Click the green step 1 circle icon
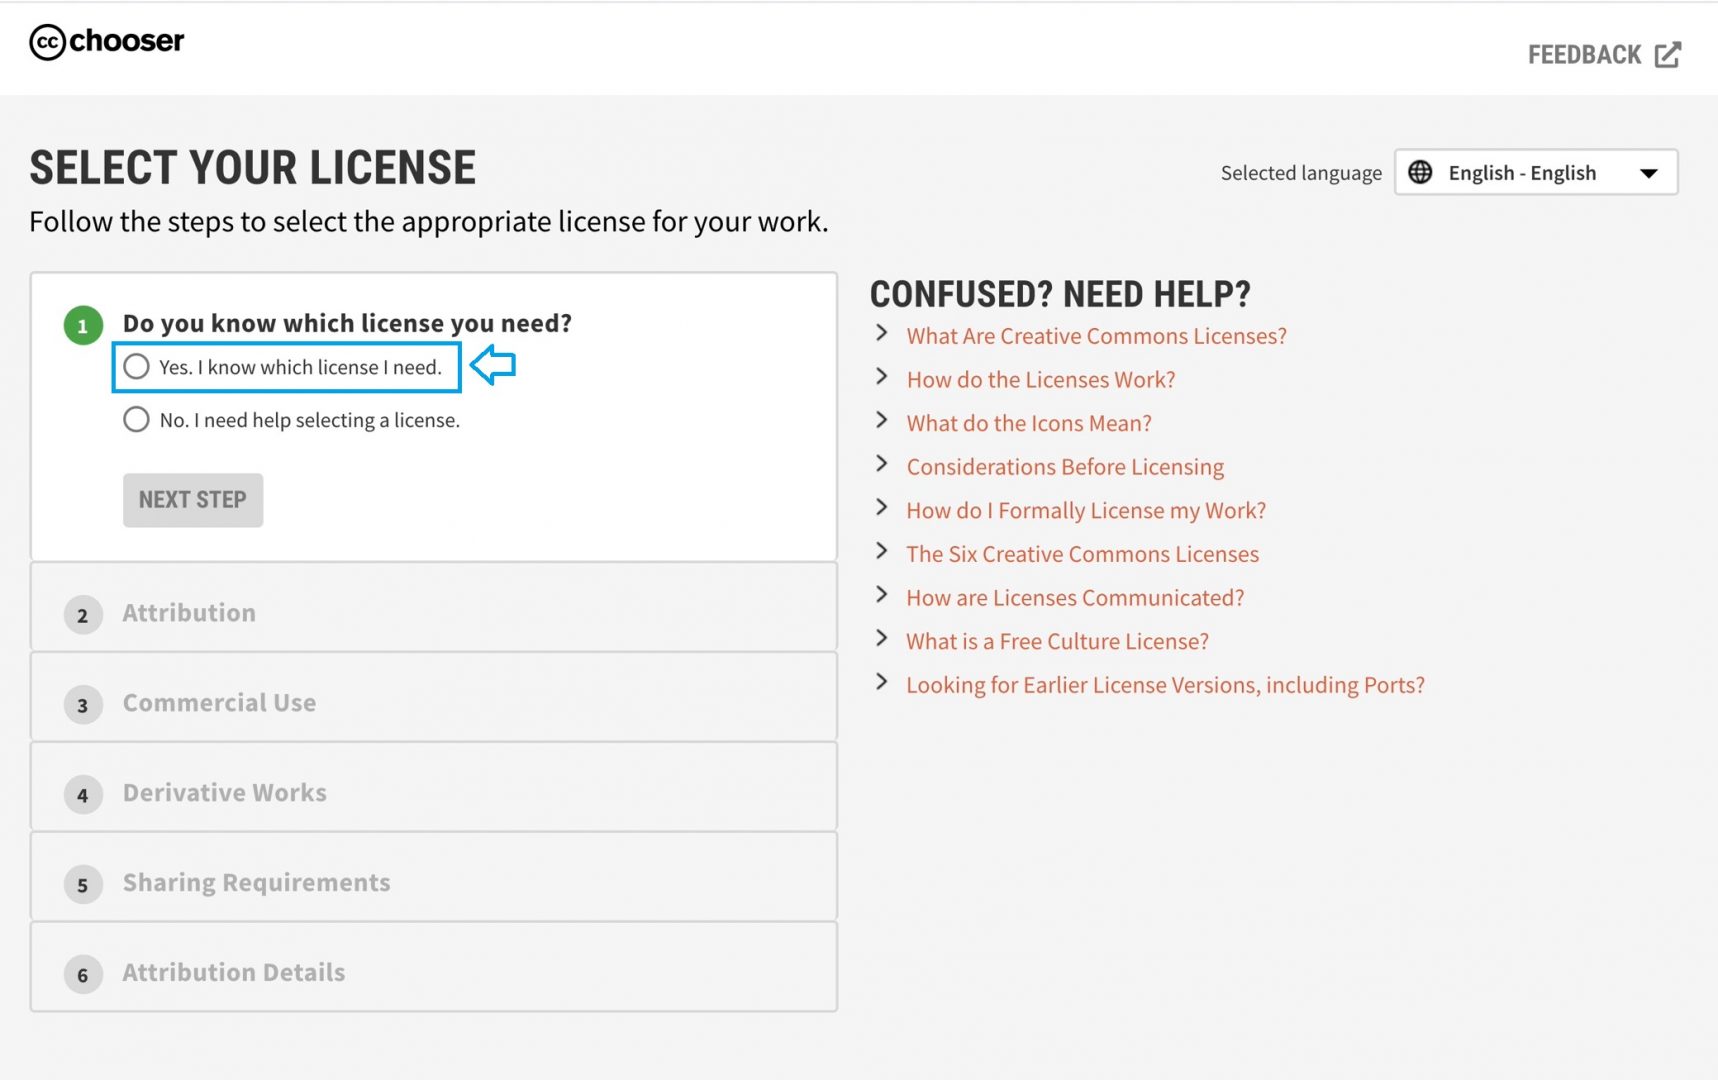1718x1080 pixels. click(83, 325)
